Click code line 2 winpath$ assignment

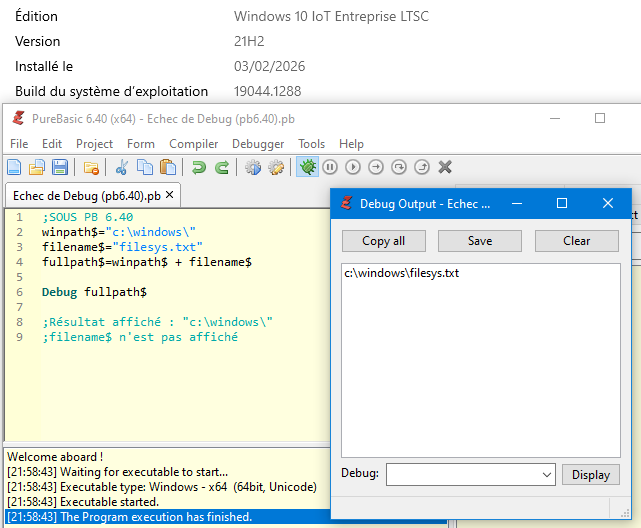[119, 232]
